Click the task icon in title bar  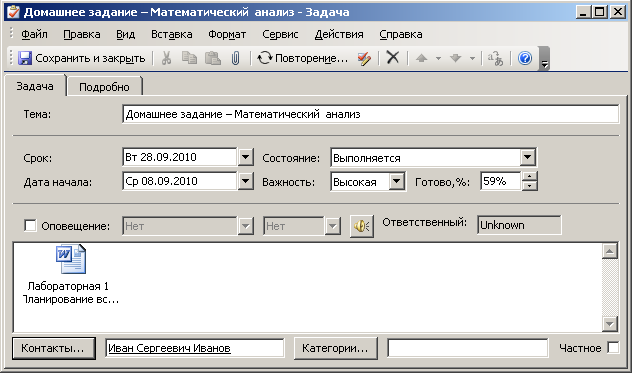(x=13, y=12)
